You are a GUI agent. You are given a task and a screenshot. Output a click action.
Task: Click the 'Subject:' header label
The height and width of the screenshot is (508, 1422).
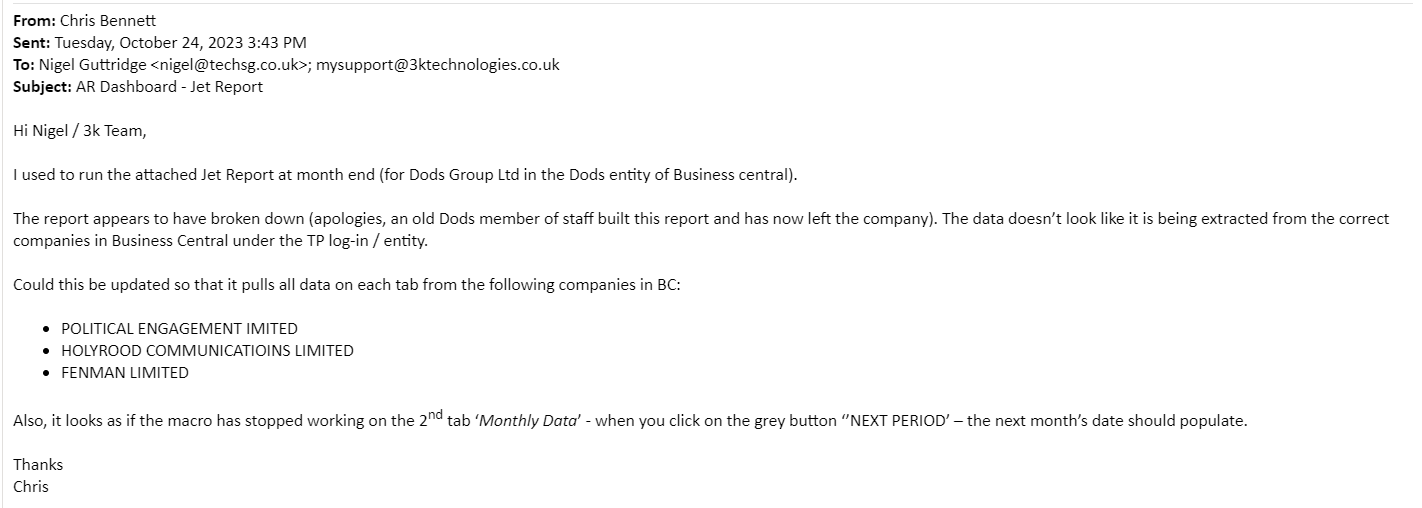42,86
